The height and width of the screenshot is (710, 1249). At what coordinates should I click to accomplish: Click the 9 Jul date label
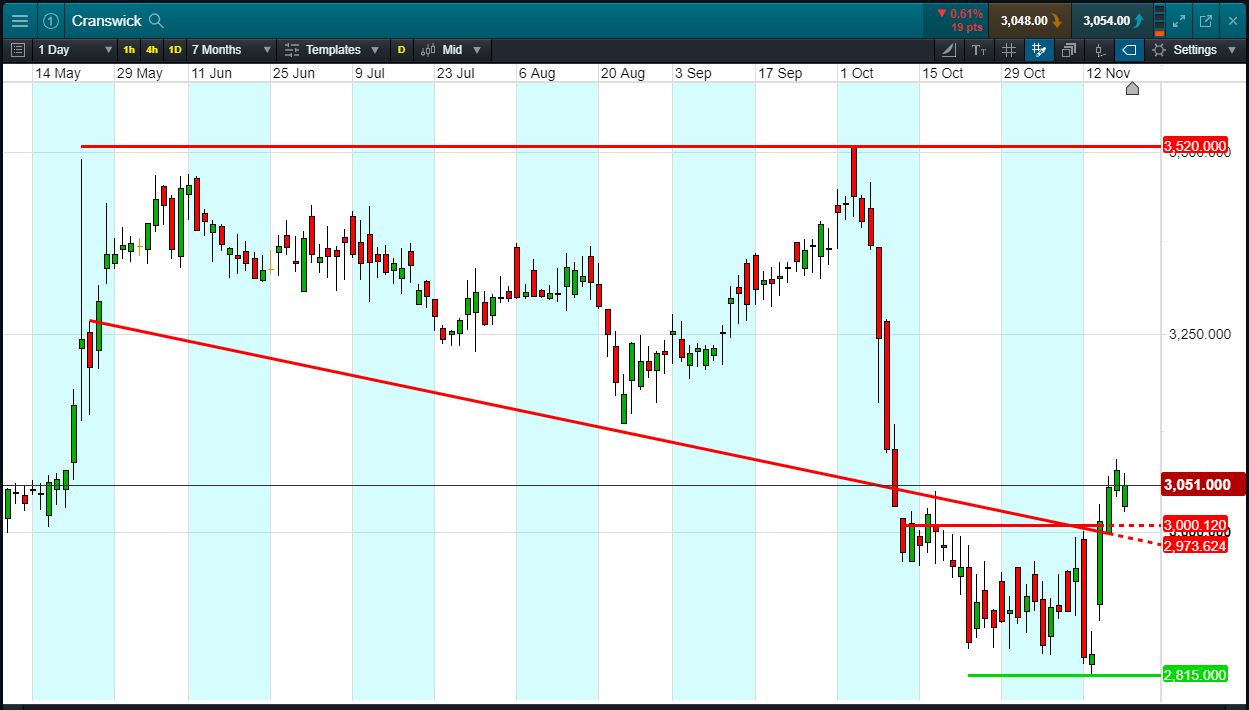coord(371,73)
